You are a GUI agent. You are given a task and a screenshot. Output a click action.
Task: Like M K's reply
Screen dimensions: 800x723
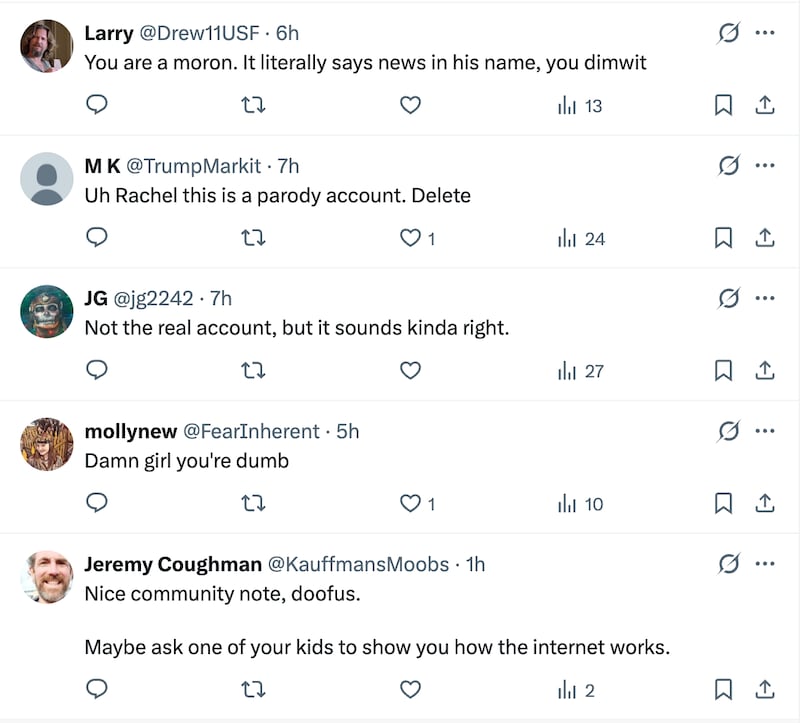410,237
